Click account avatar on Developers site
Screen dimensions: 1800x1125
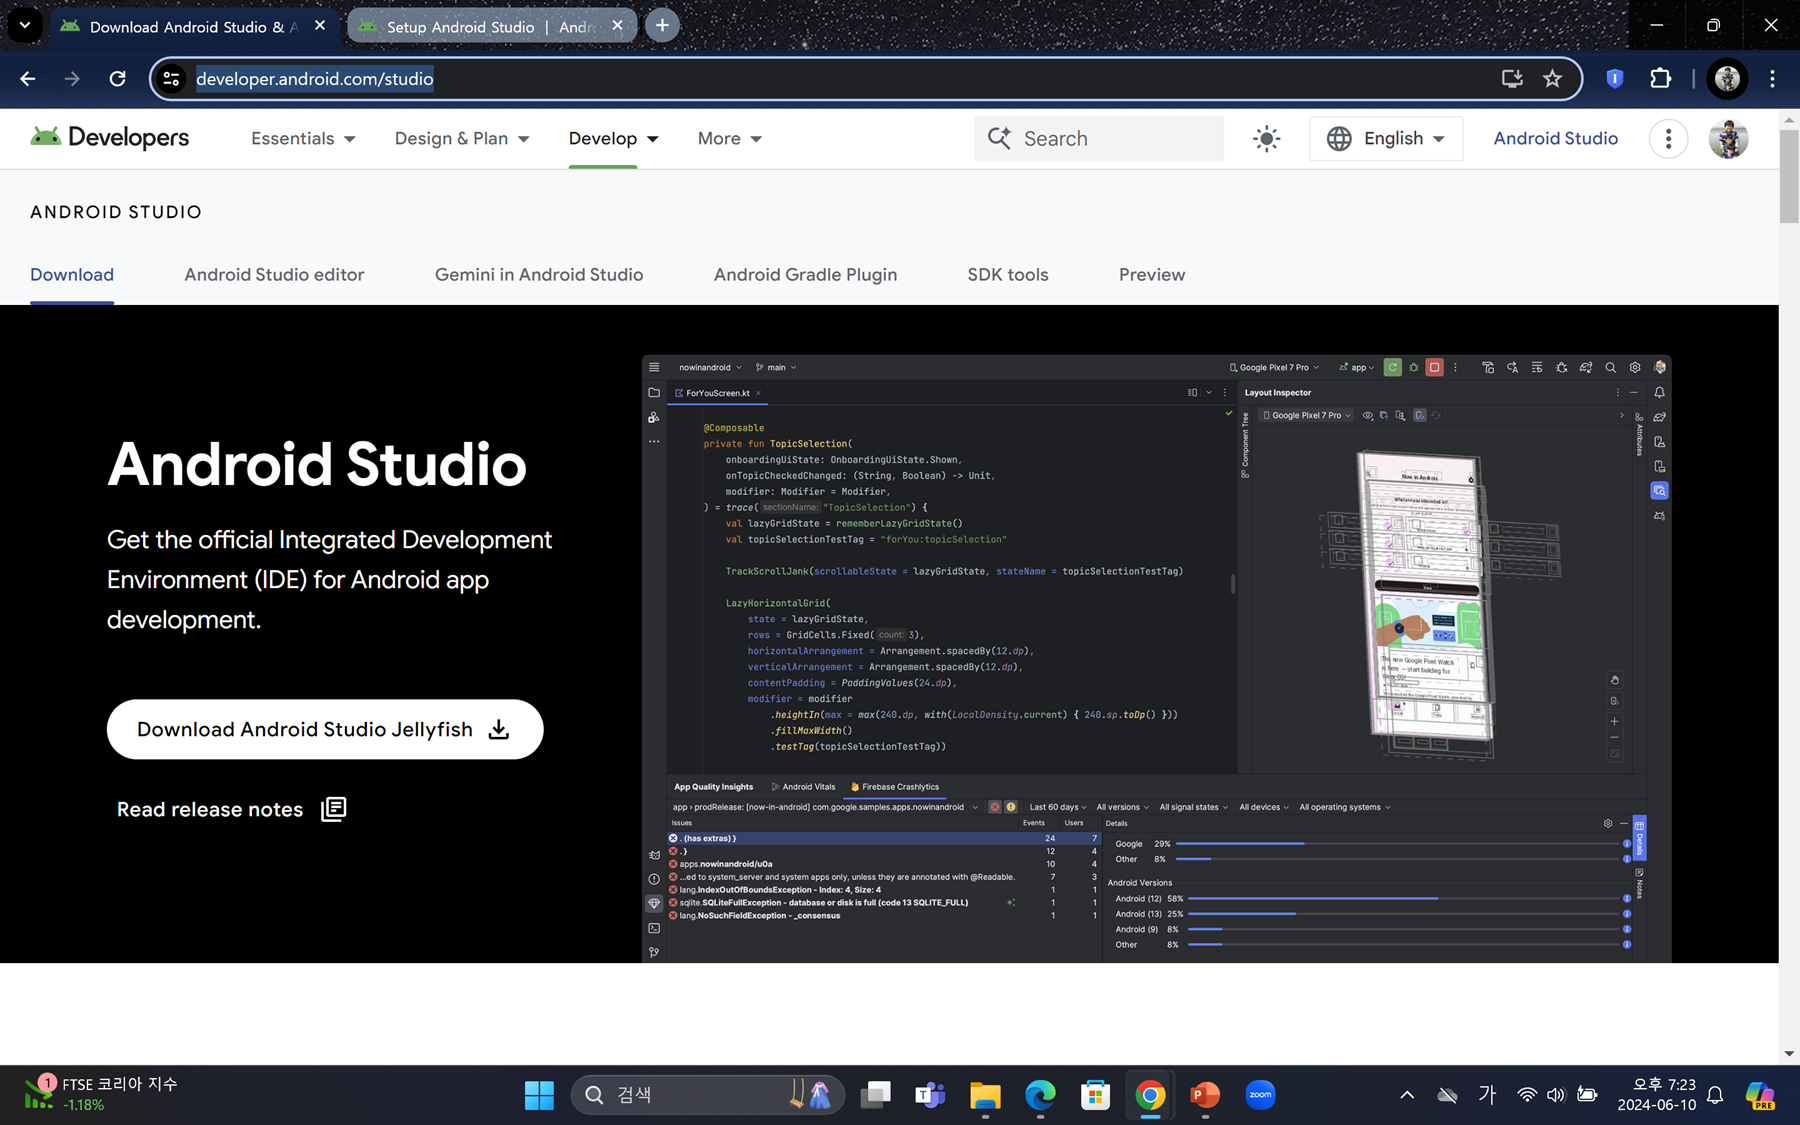[x=1728, y=139]
